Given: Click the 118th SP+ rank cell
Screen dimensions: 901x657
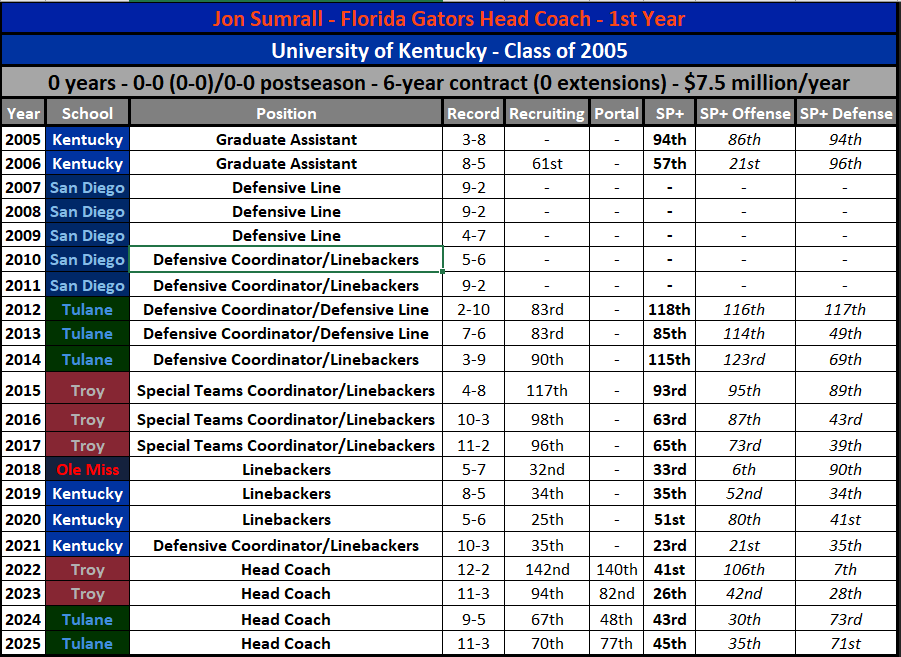Looking at the screenshot, I should (669, 309).
